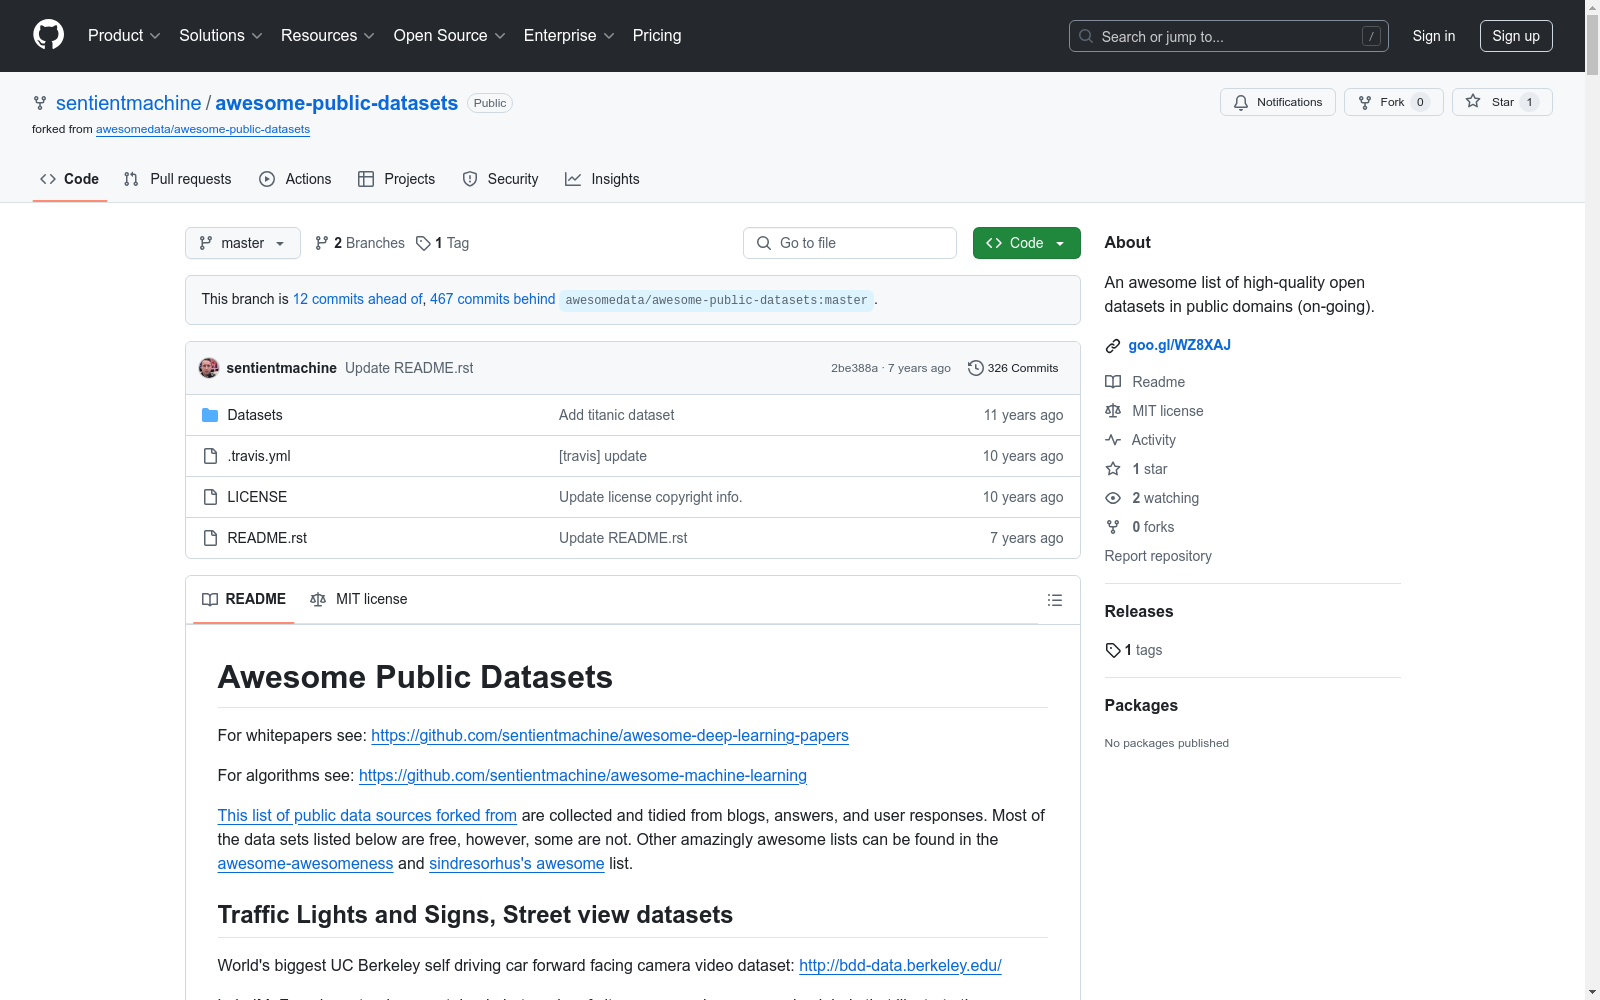
Task: Open the master branch selector dropdown
Action: click(243, 243)
